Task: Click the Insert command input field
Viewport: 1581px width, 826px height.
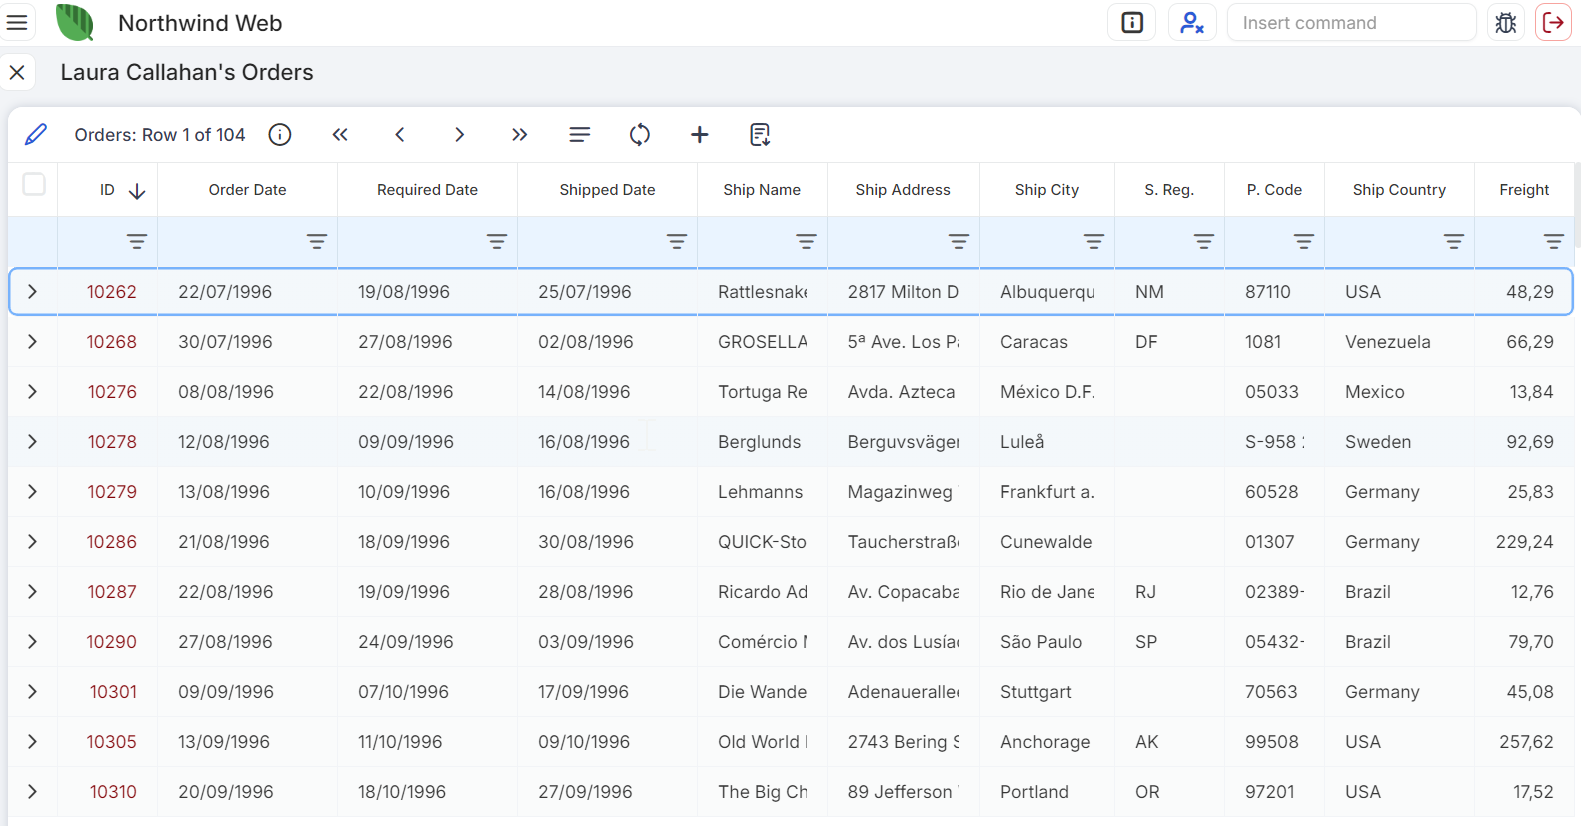Action: (x=1350, y=23)
